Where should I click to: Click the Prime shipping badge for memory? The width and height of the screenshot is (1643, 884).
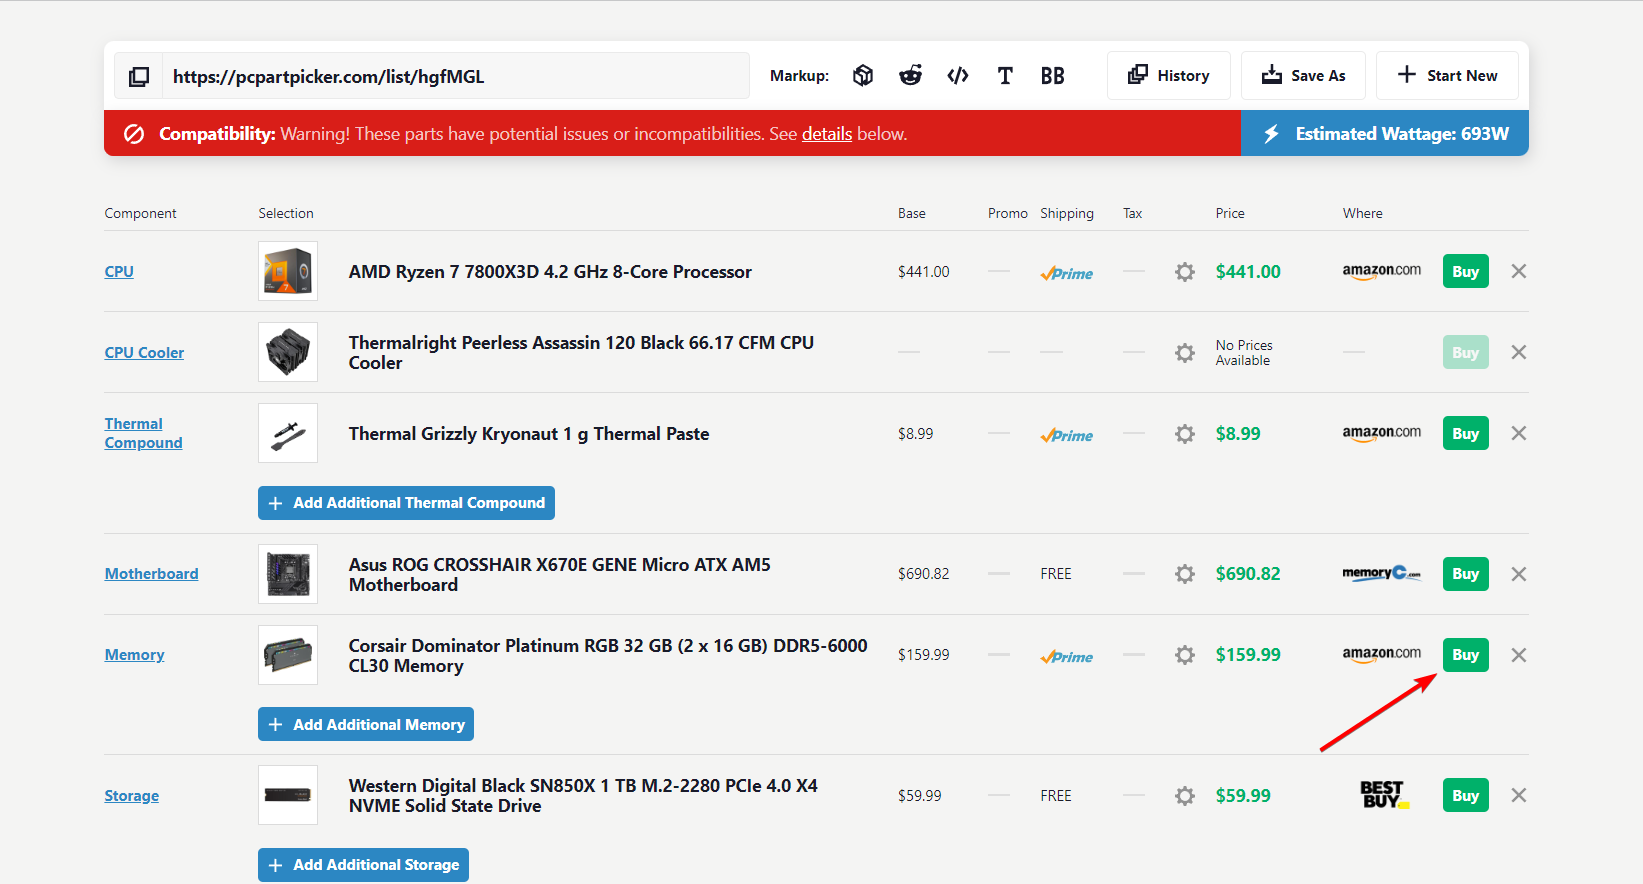tap(1067, 656)
